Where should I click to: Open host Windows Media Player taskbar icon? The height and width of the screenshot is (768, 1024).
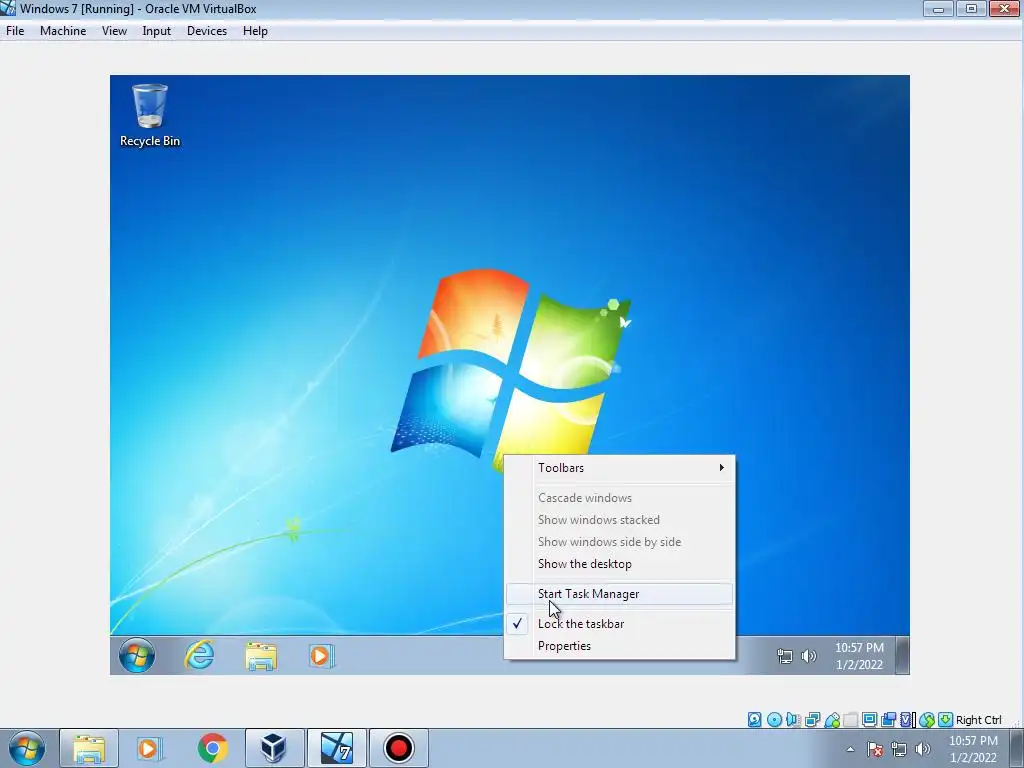(150, 748)
